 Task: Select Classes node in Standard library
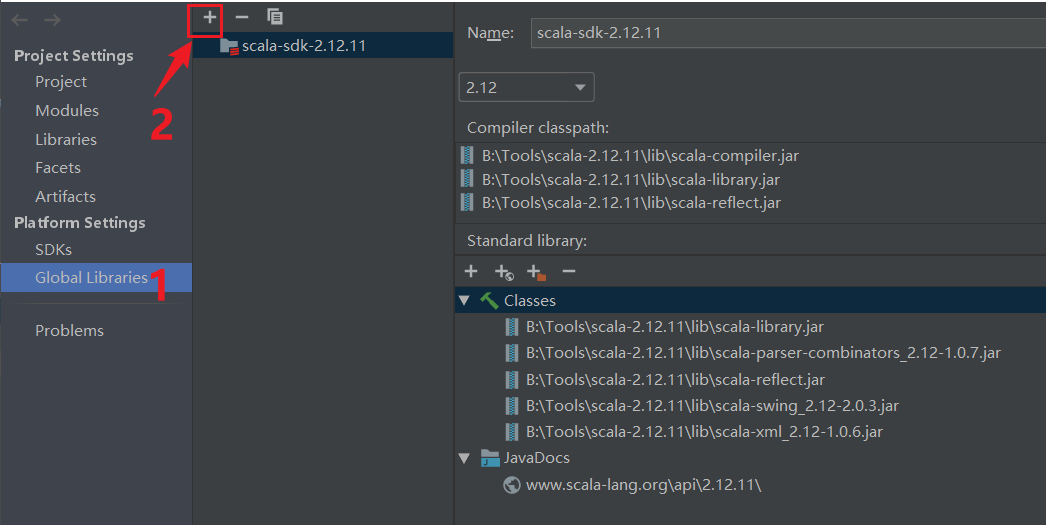click(x=750, y=301)
